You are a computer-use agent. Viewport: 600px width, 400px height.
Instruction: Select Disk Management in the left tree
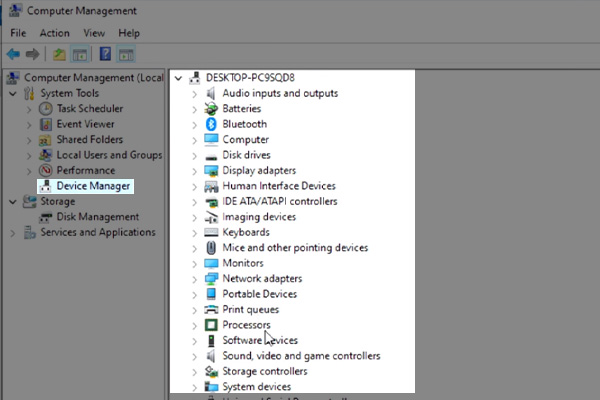(98, 217)
